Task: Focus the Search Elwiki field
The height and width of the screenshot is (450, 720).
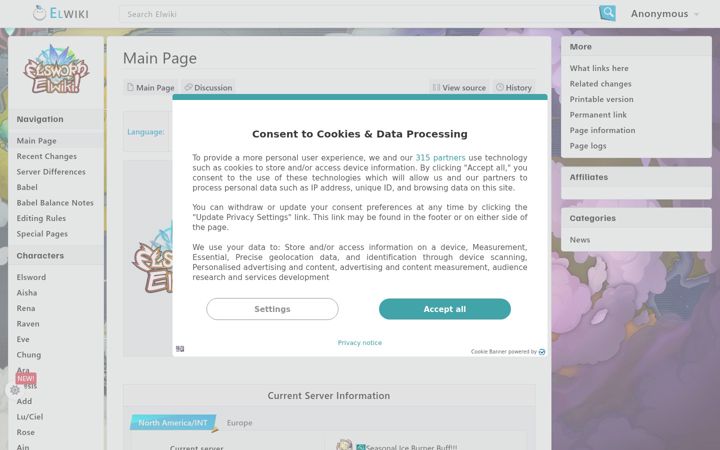Action: (358, 14)
